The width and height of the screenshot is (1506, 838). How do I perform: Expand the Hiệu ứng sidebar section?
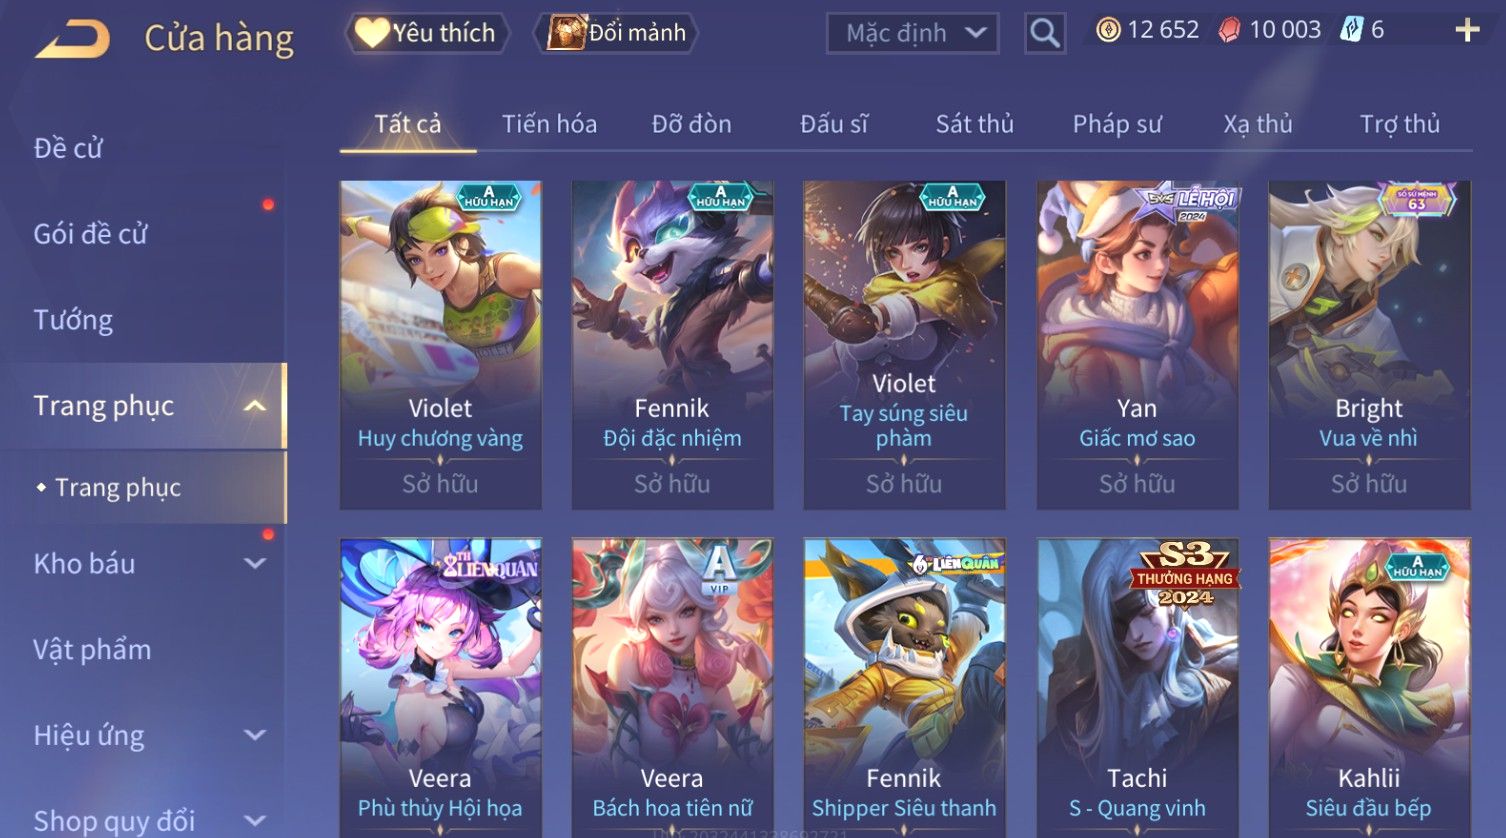[x=255, y=736]
